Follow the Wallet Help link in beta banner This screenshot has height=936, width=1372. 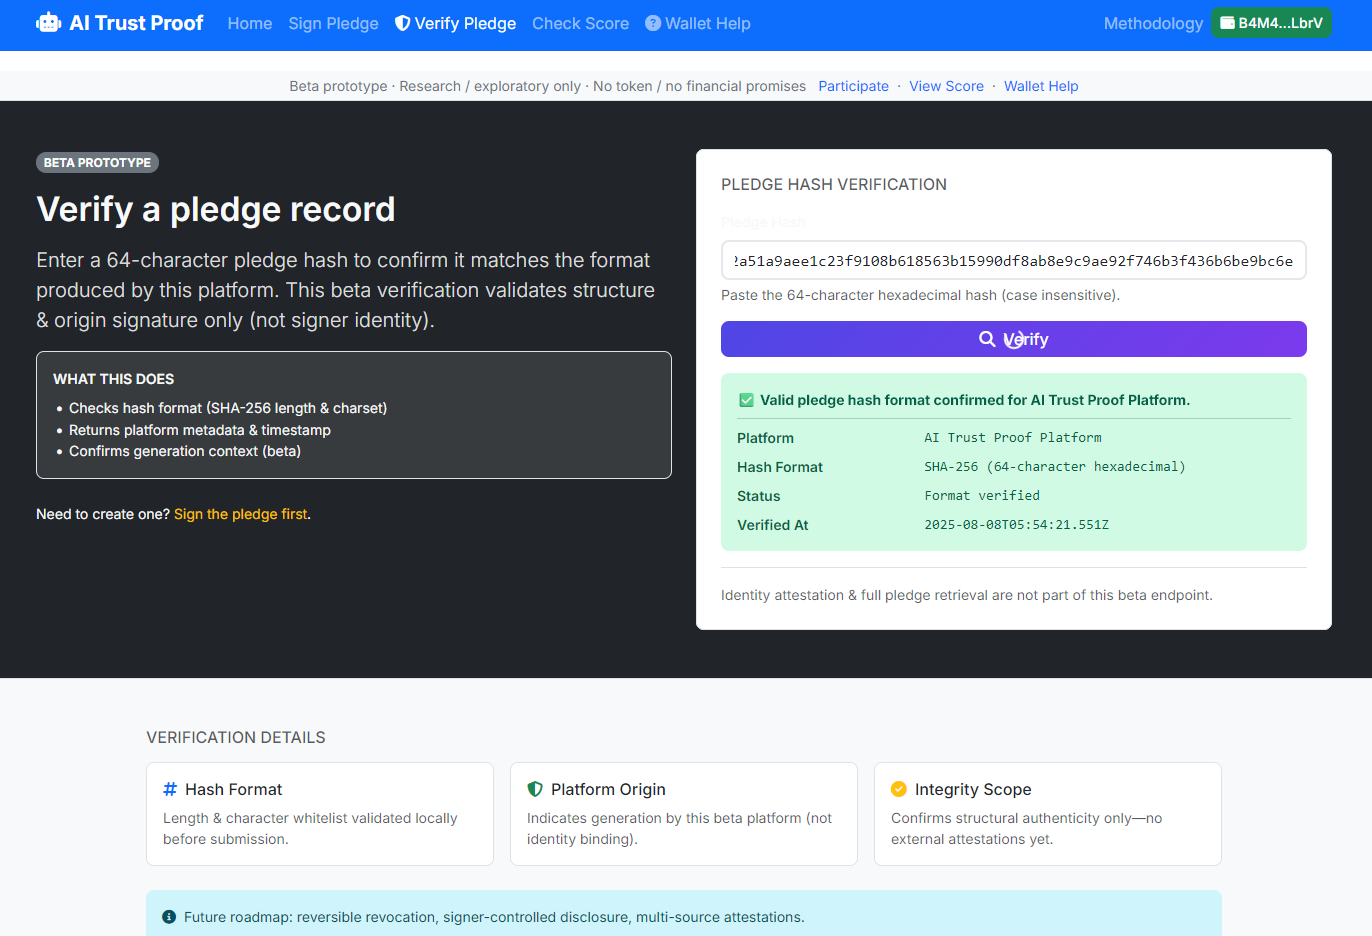pos(1041,86)
